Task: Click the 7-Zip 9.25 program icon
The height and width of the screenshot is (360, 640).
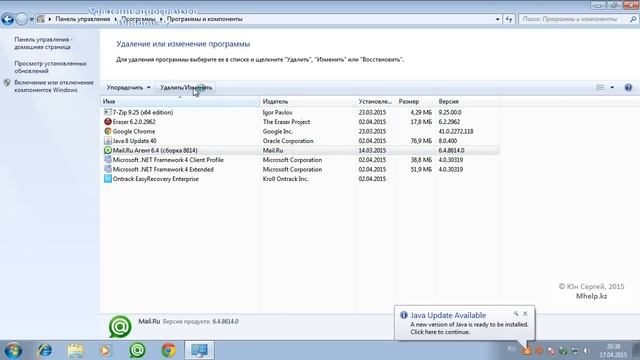Action: click(108, 112)
